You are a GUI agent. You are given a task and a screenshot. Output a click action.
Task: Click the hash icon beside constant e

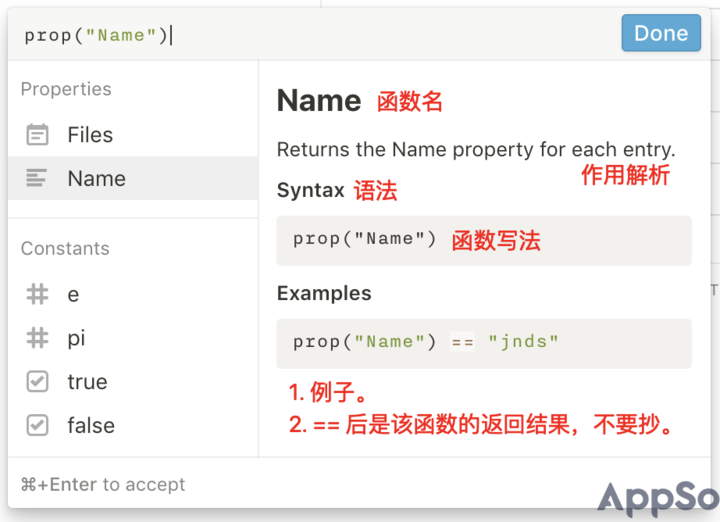[x=37, y=294]
